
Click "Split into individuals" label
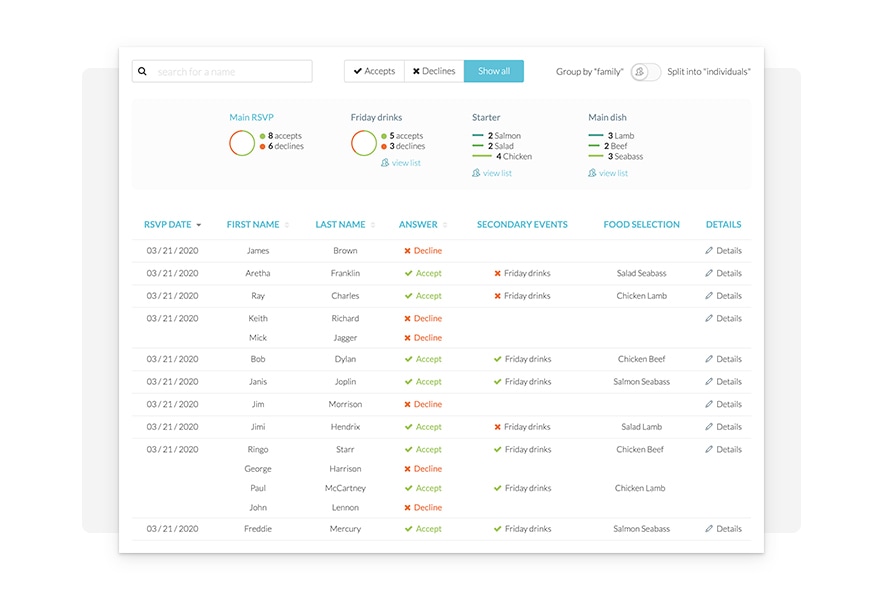click(x=709, y=71)
